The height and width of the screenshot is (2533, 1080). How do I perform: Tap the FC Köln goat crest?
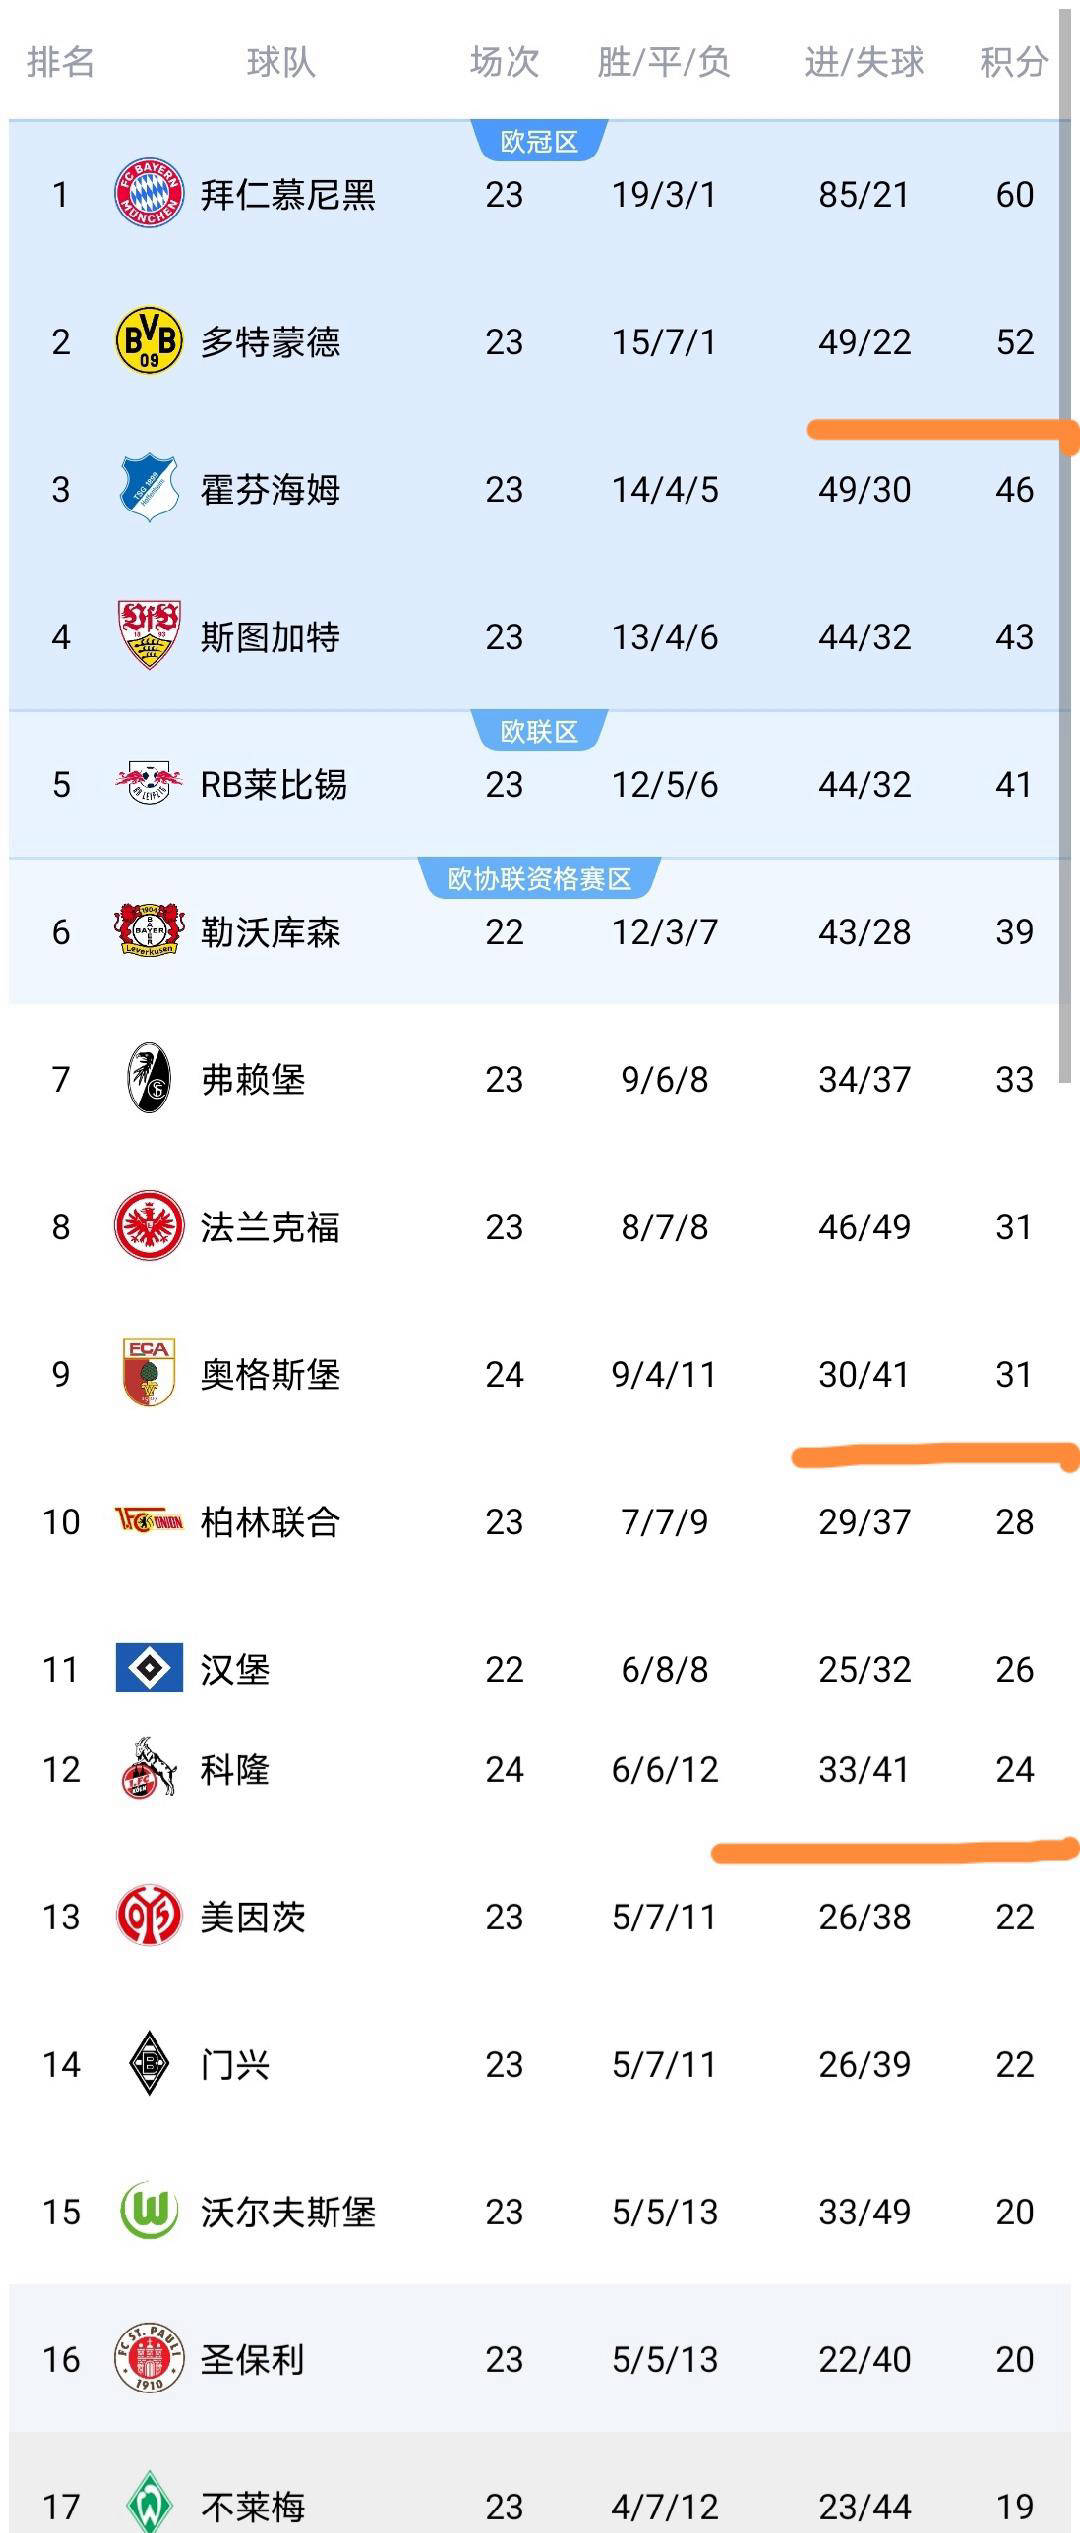coord(149,1768)
